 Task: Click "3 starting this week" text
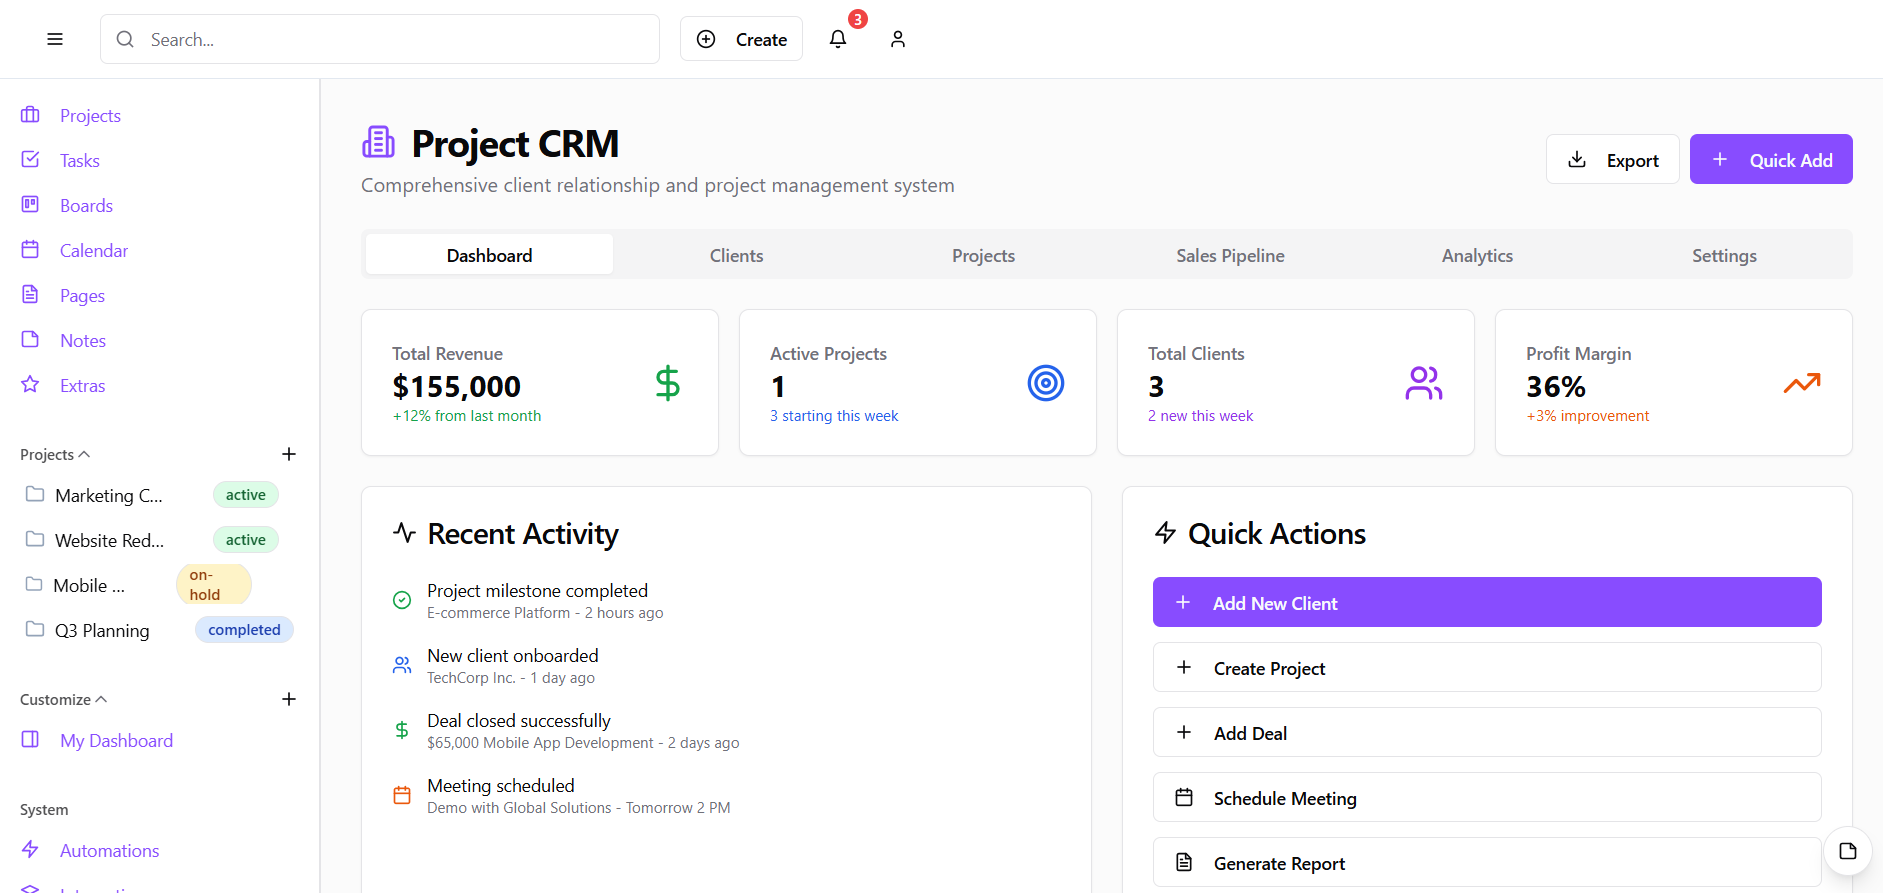click(834, 415)
